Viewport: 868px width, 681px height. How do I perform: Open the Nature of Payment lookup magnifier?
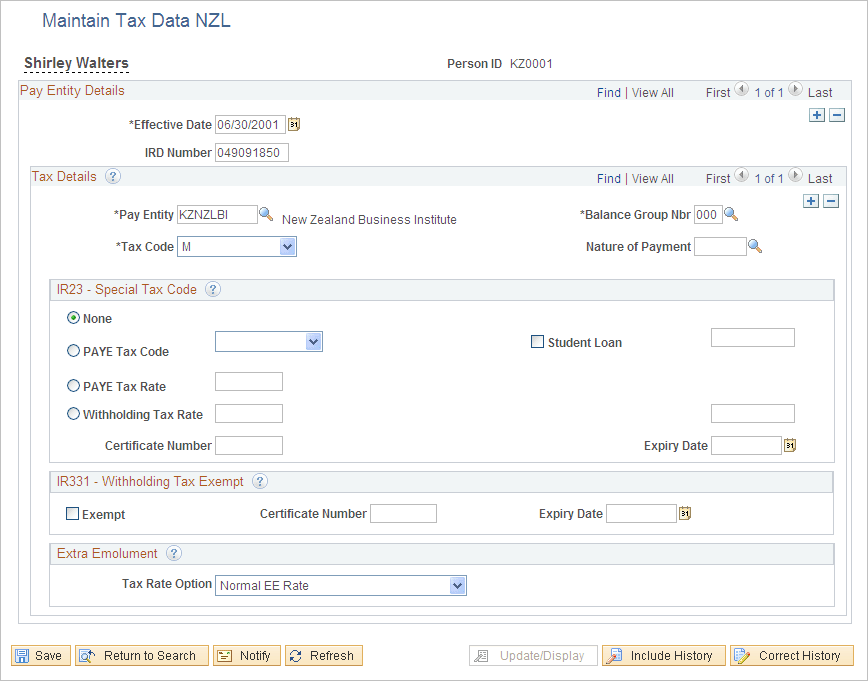755,246
